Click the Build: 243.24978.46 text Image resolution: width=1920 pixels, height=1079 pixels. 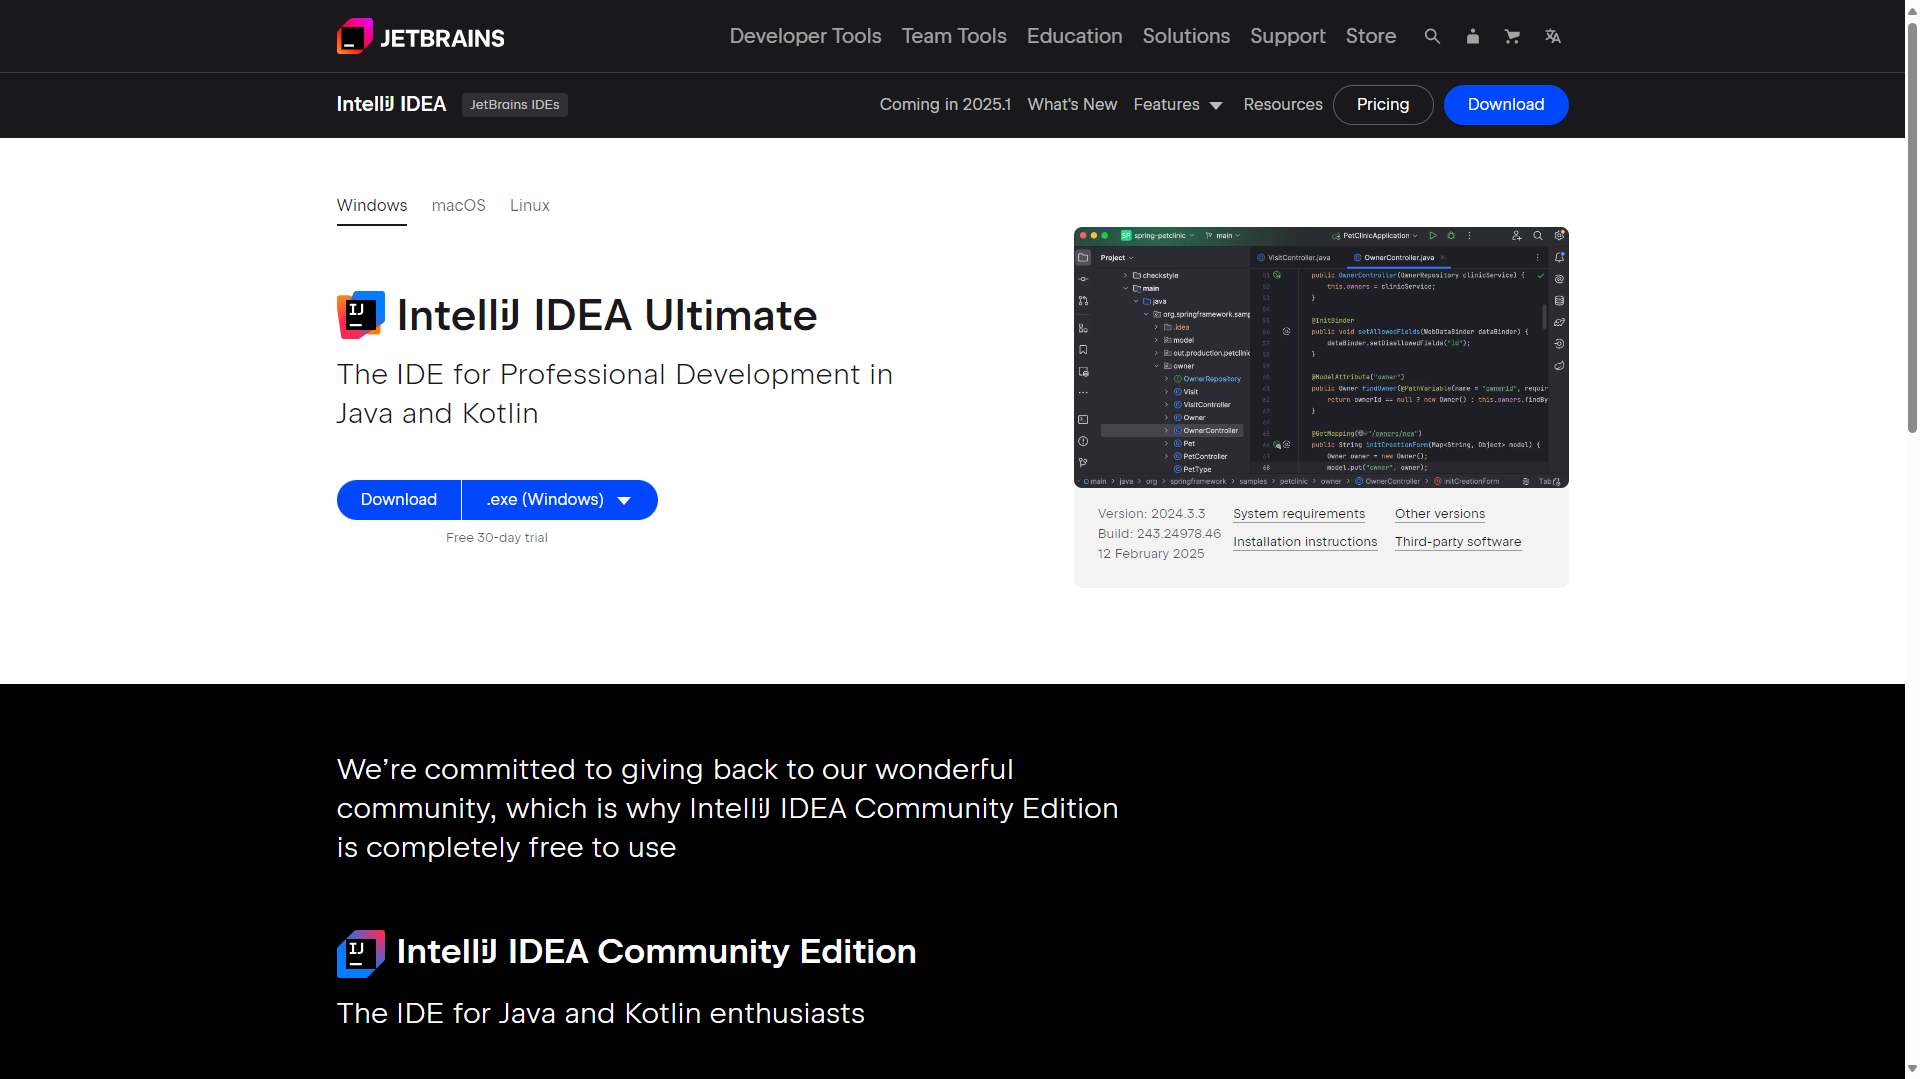tap(1159, 534)
